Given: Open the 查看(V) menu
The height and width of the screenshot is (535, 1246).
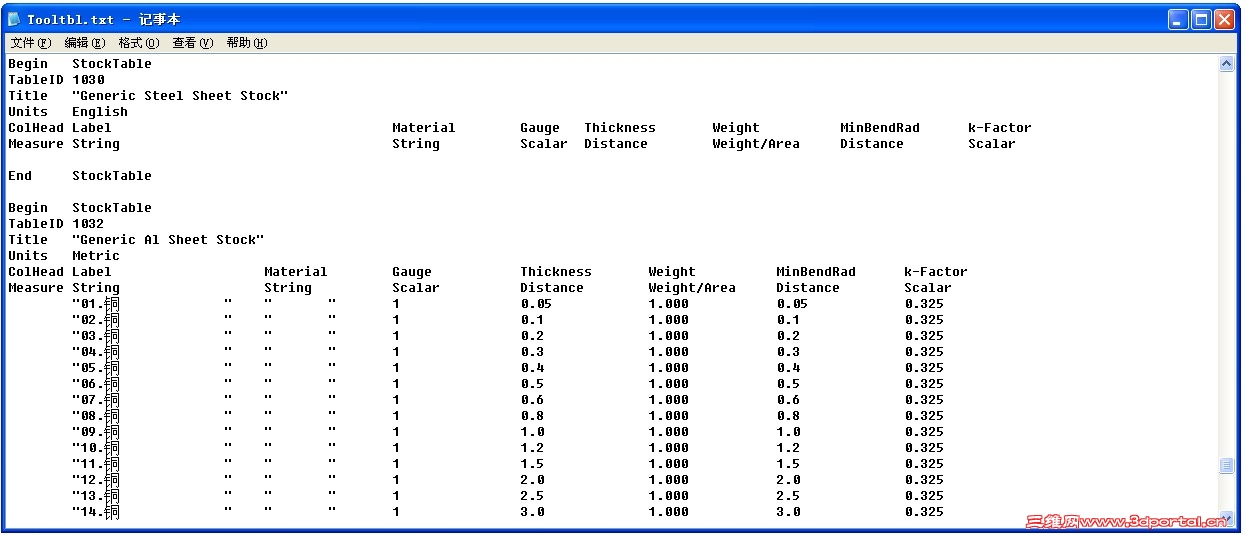Looking at the screenshot, I should point(192,43).
